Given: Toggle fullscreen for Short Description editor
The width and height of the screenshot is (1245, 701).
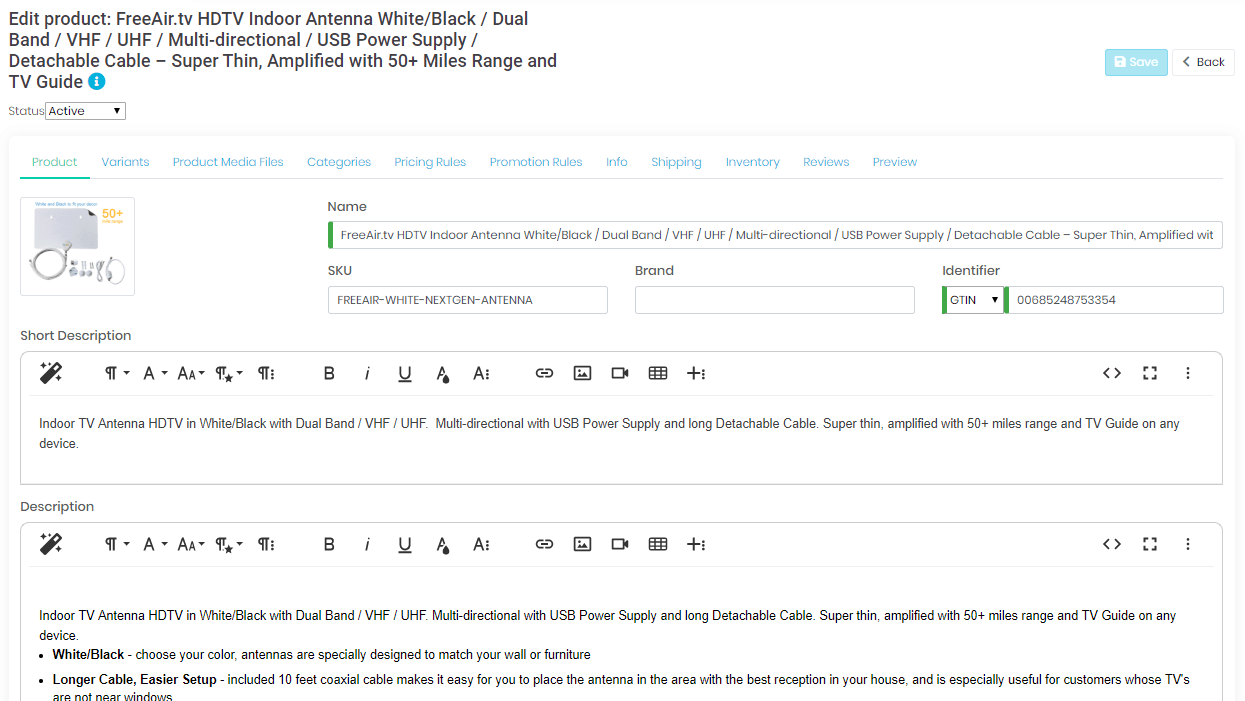Looking at the screenshot, I should tap(1150, 373).
